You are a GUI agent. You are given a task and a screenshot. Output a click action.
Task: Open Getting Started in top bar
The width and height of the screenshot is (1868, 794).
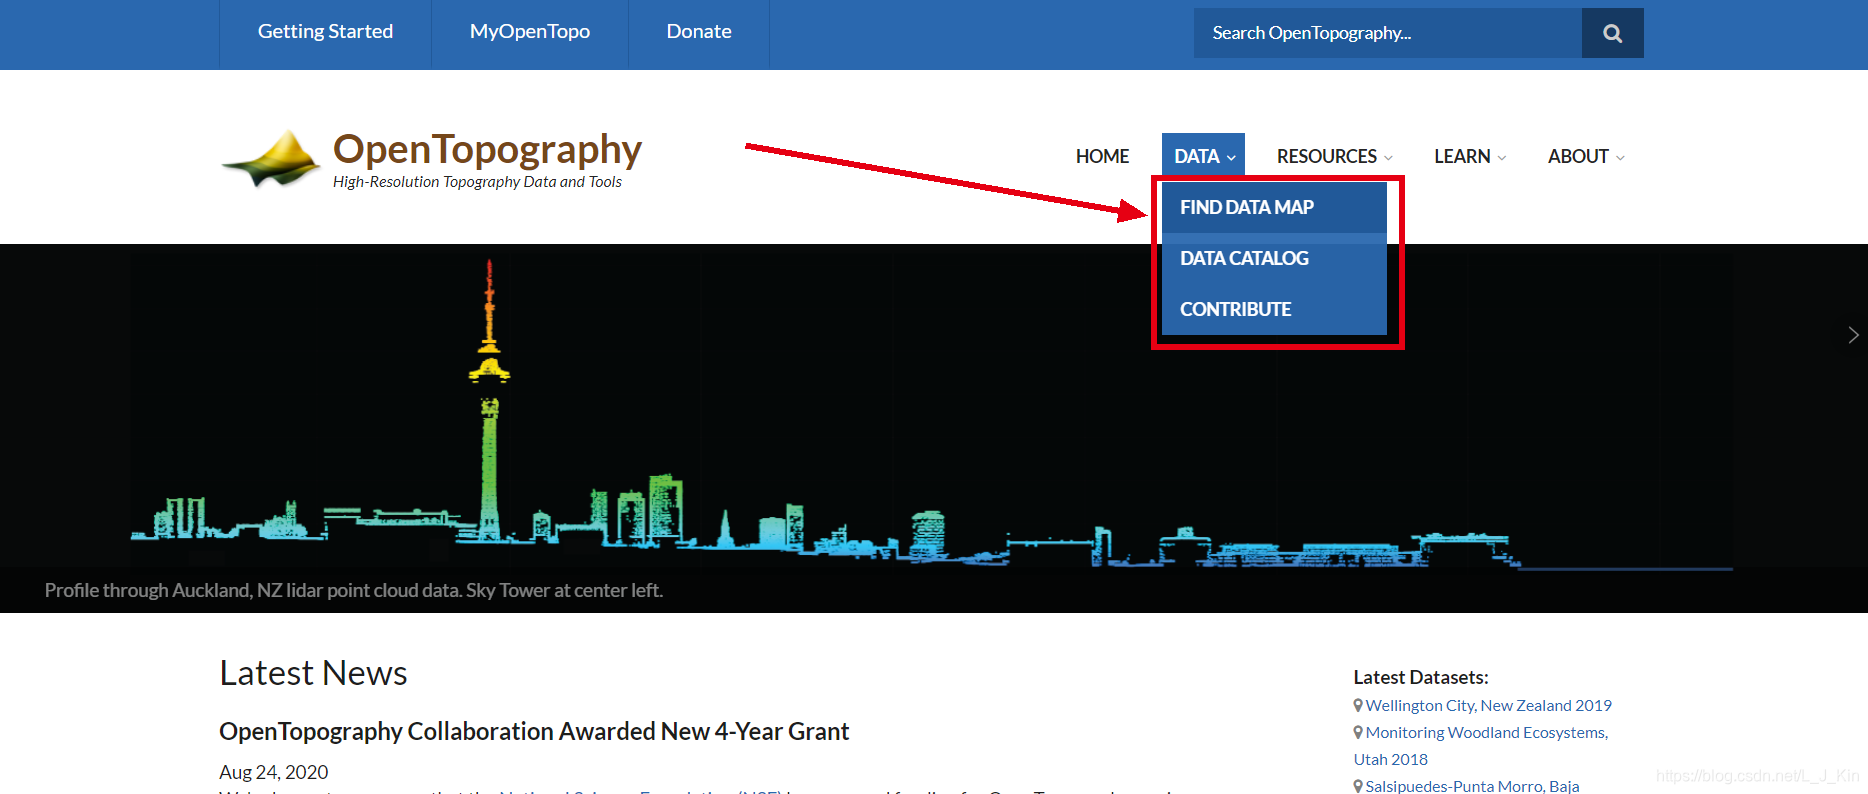pyautogui.click(x=325, y=32)
